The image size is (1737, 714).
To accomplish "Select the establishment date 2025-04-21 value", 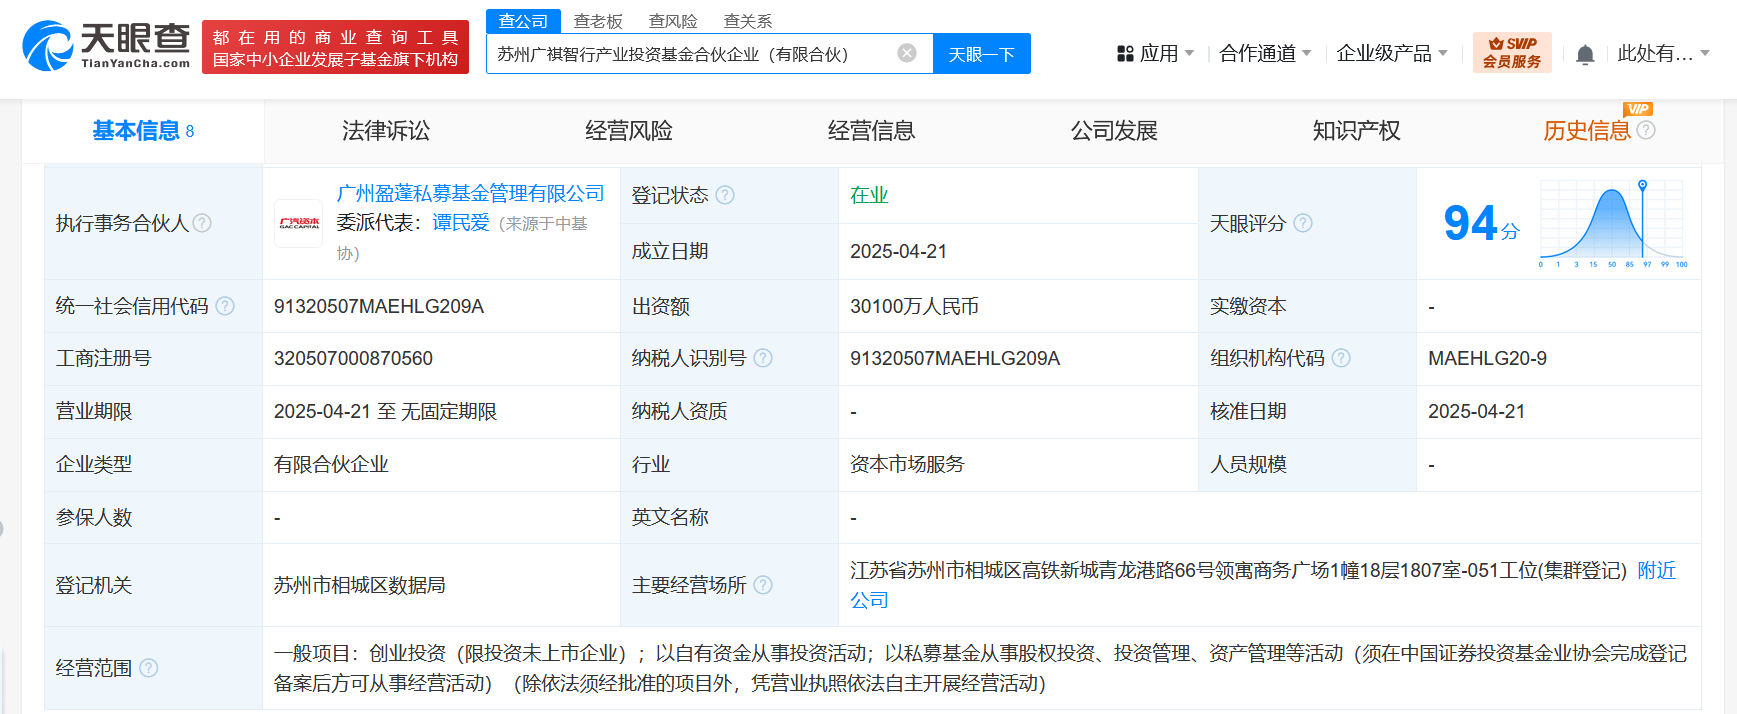I will click(x=898, y=251).
